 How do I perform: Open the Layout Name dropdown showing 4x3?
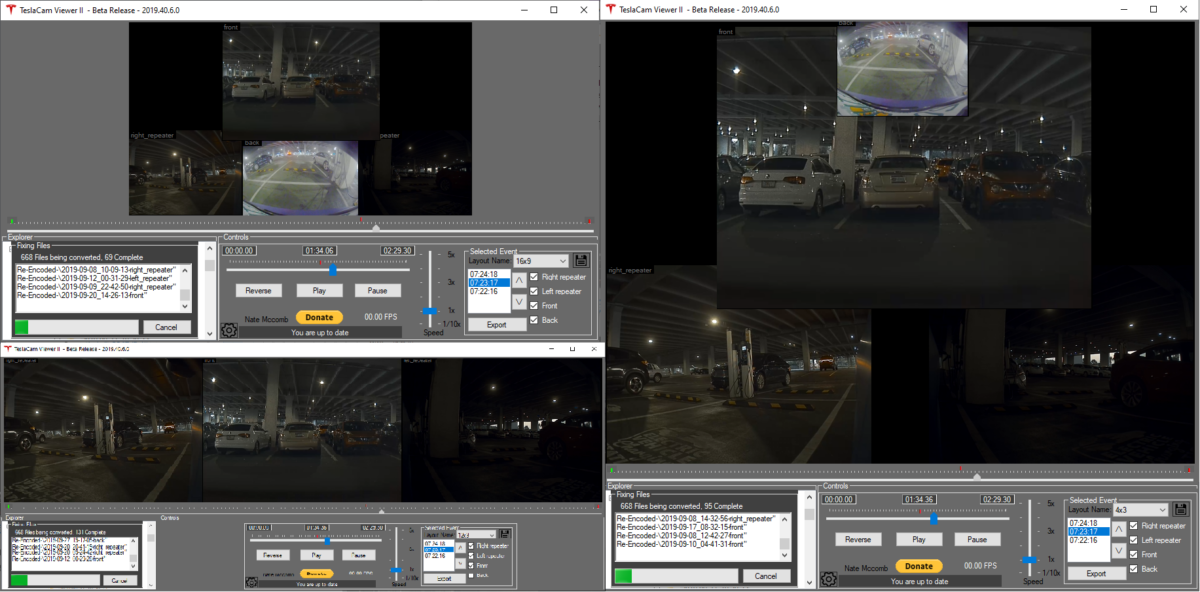(1141, 509)
